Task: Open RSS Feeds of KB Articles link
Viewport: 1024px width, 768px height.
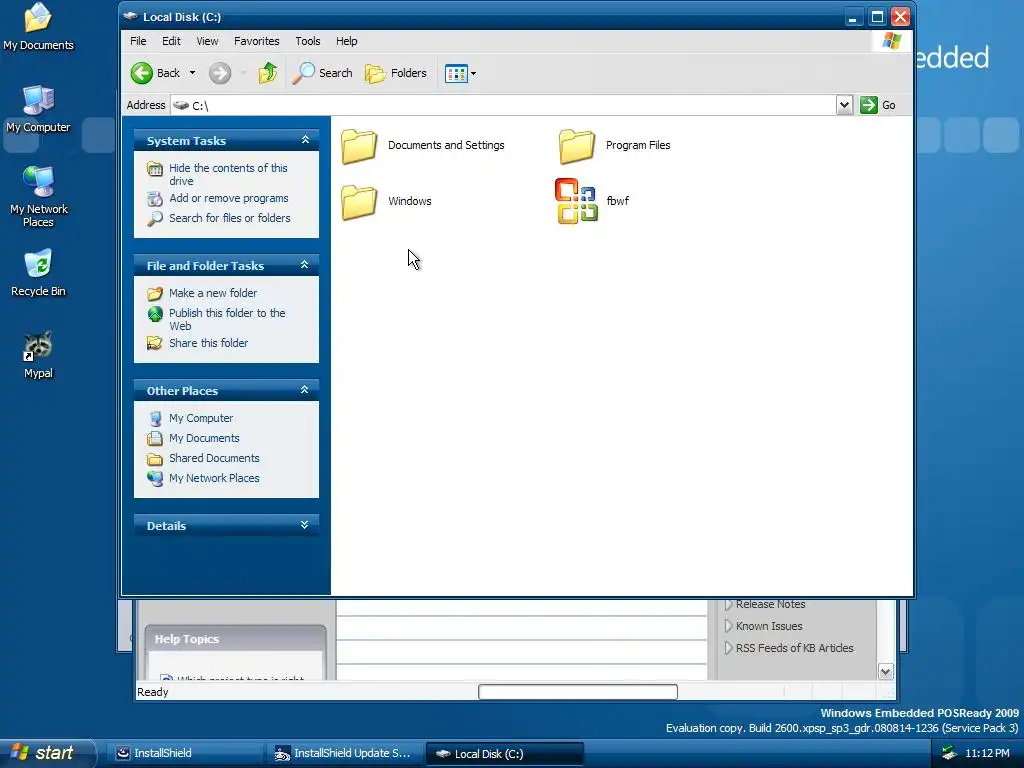Action: (x=794, y=648)
